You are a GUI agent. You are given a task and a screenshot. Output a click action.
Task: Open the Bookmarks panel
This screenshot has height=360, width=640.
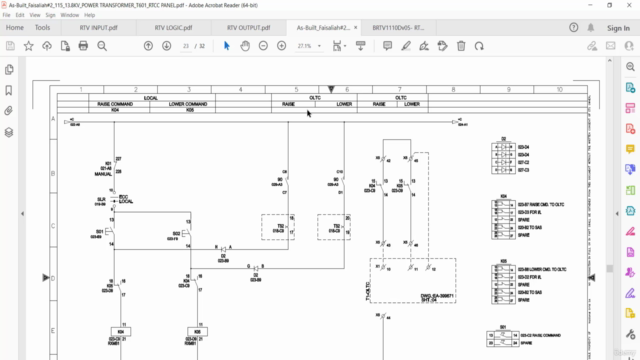point(9,90)
